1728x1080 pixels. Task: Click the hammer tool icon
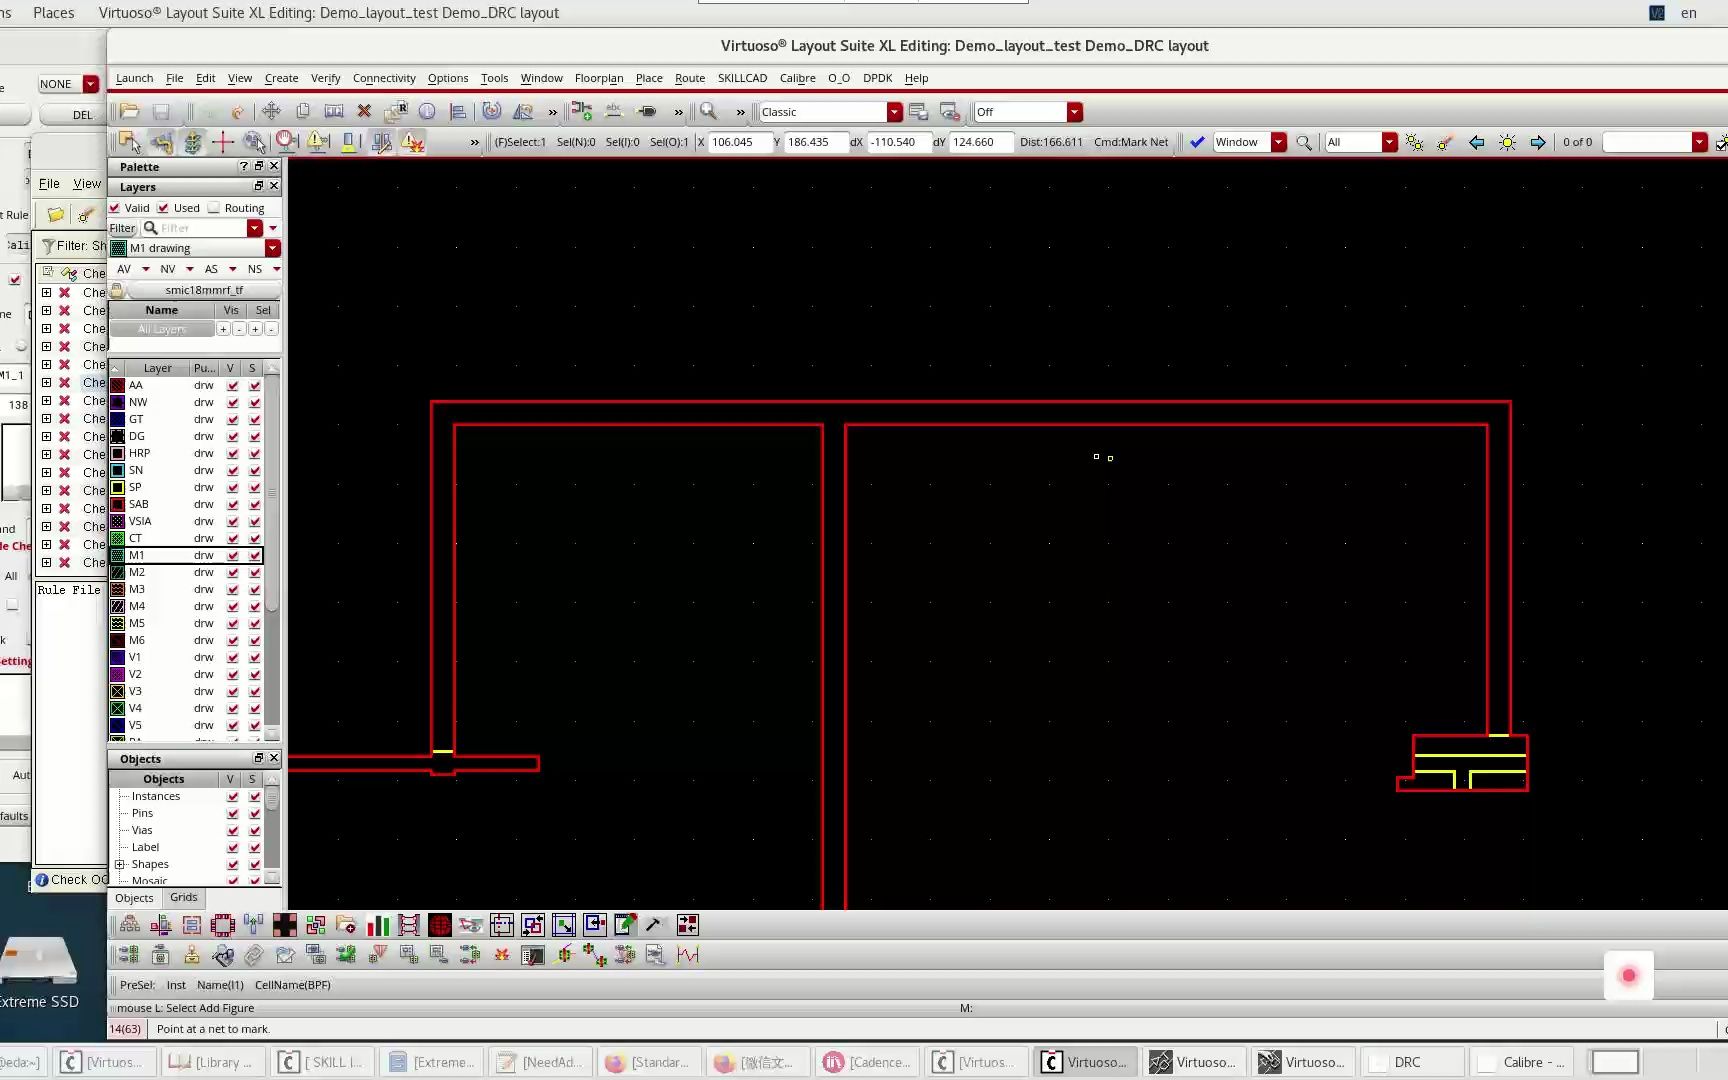point(655,925)
